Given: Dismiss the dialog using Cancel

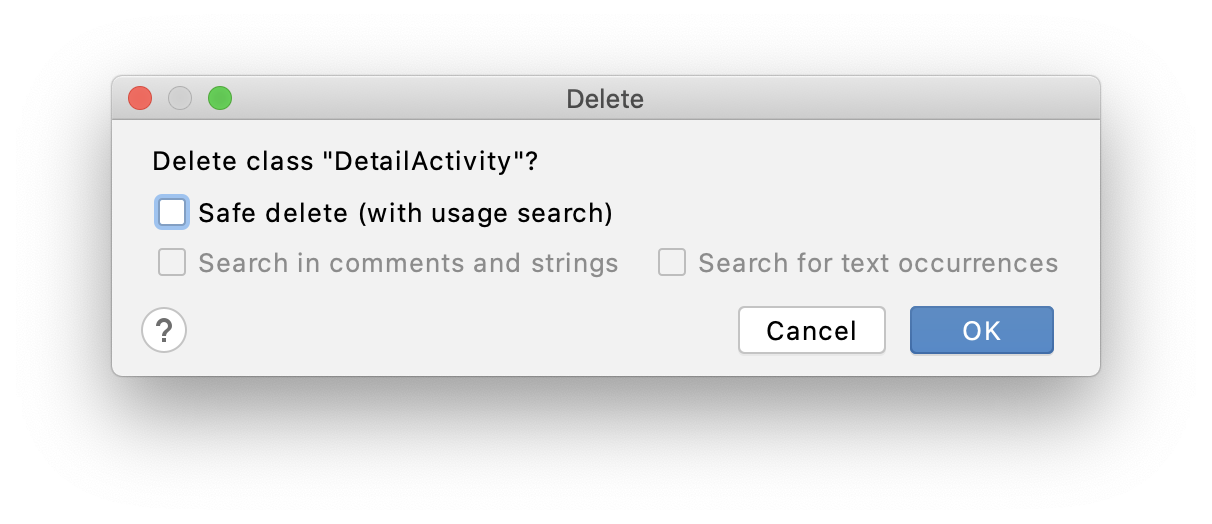Looking at the screenshot, I should [x=812, y=330].
